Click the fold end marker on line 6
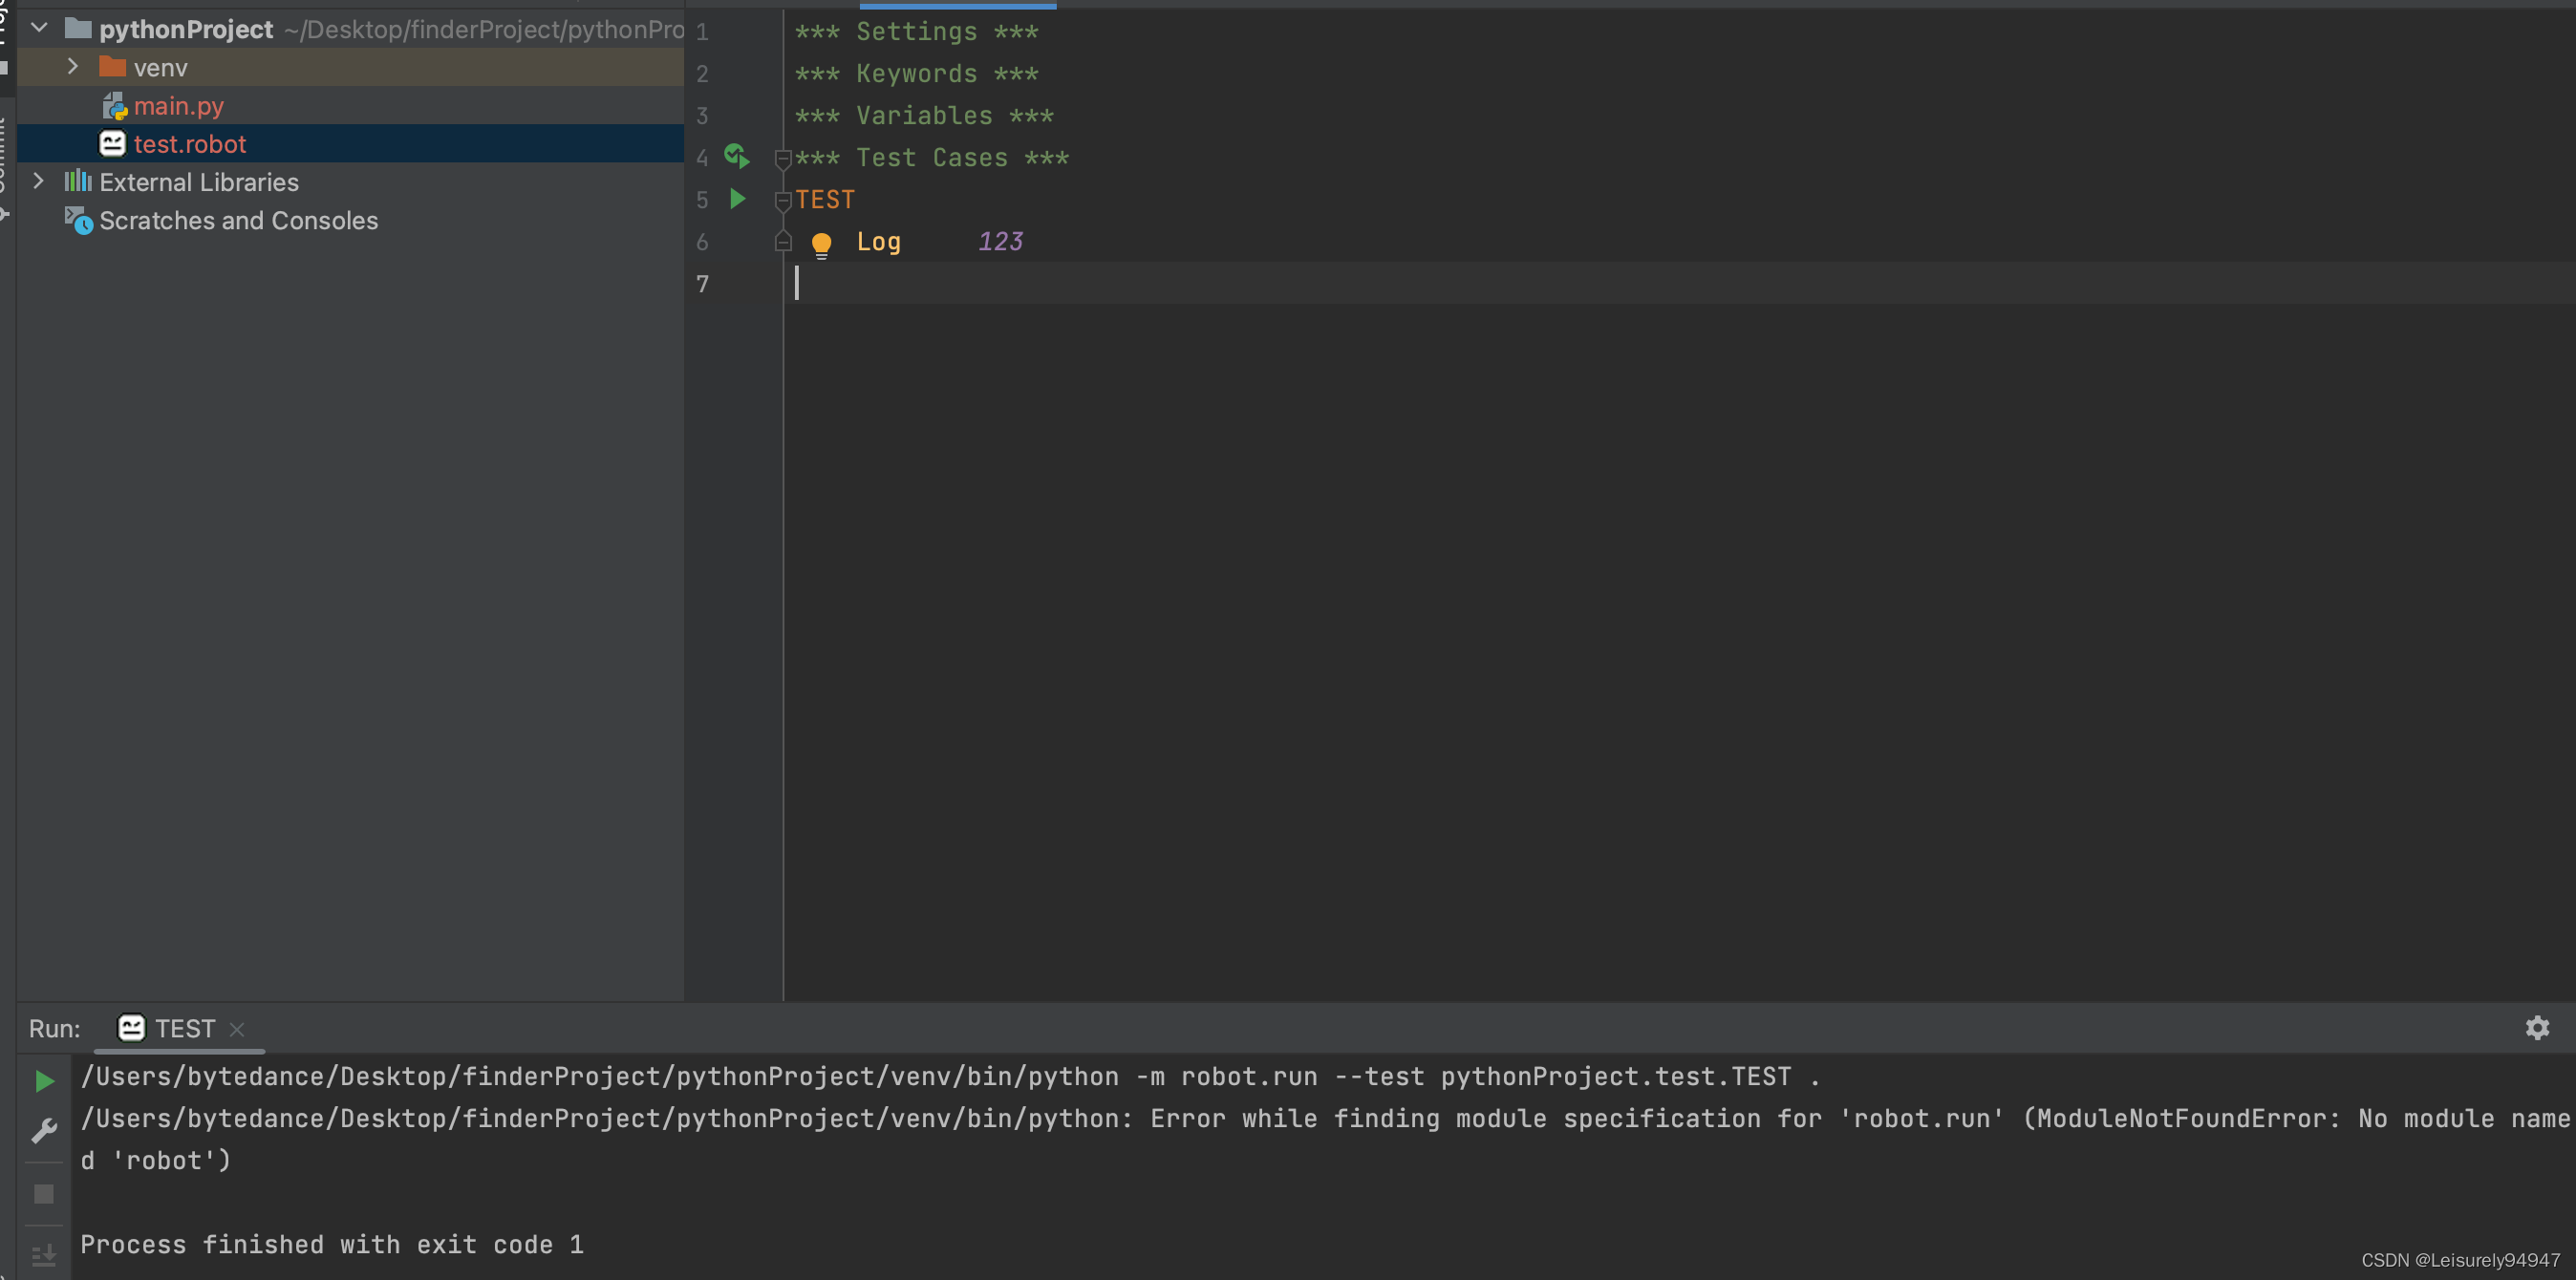The width and height of the screenshot is (2576, 1280). pos(783,242)
